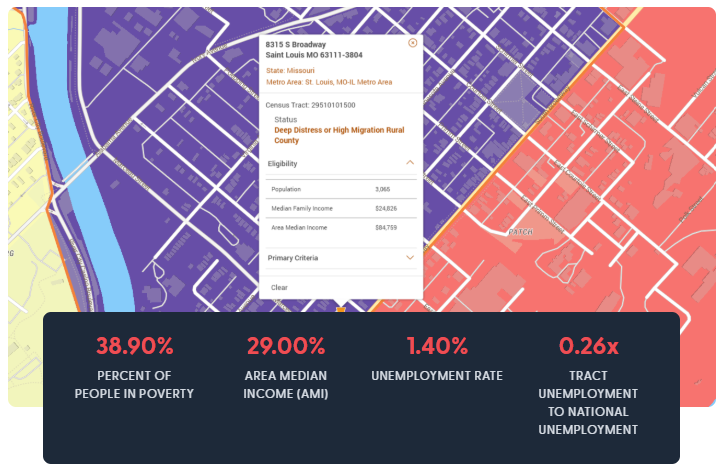The height and width of the screenshot is (469, 723).
Task: Click the 1.40% unemployment rate stat
Action: pos(436,347)
